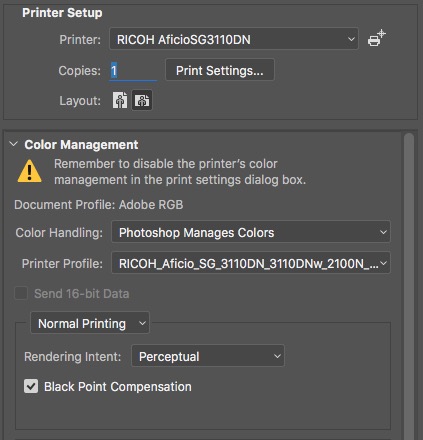Open the Rendering Intent Perceptual dropdown
The image size is (423, 440).
coord(208,356)
